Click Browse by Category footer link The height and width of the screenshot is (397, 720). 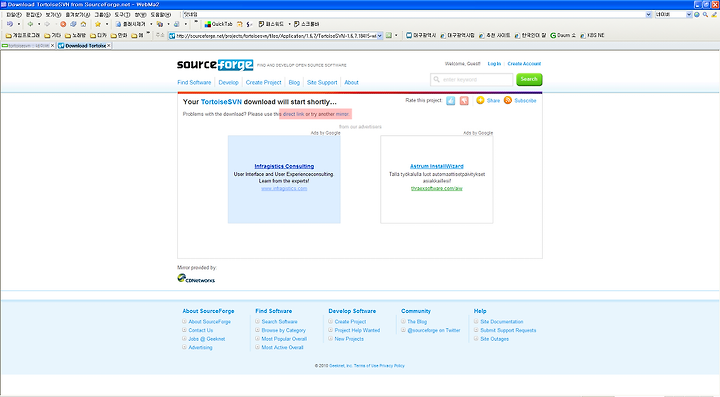coord(283,330)
